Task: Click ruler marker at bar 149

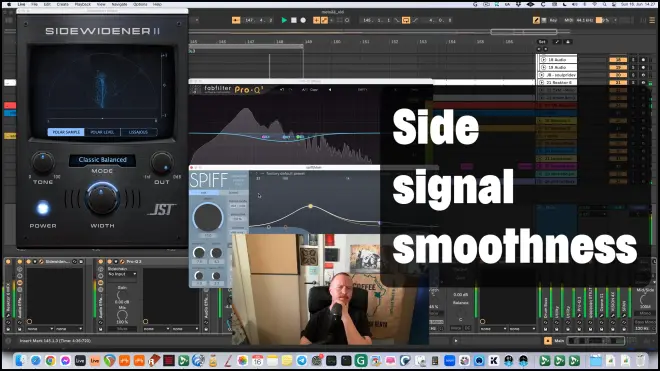Action: coord(309,42)
